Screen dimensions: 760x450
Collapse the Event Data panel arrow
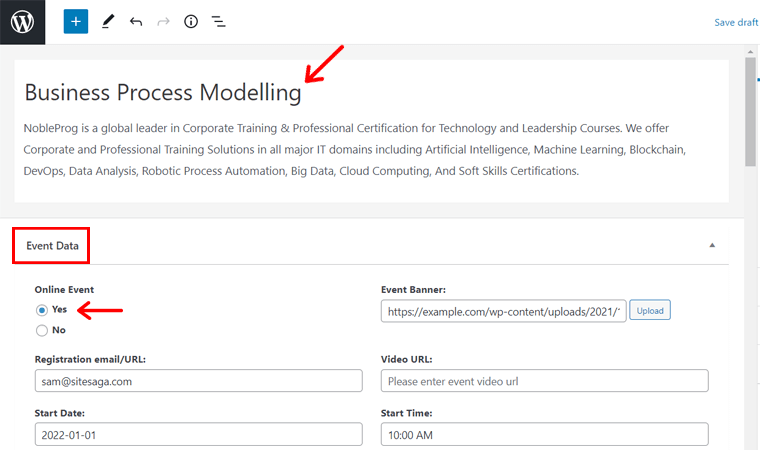[712, 245]
